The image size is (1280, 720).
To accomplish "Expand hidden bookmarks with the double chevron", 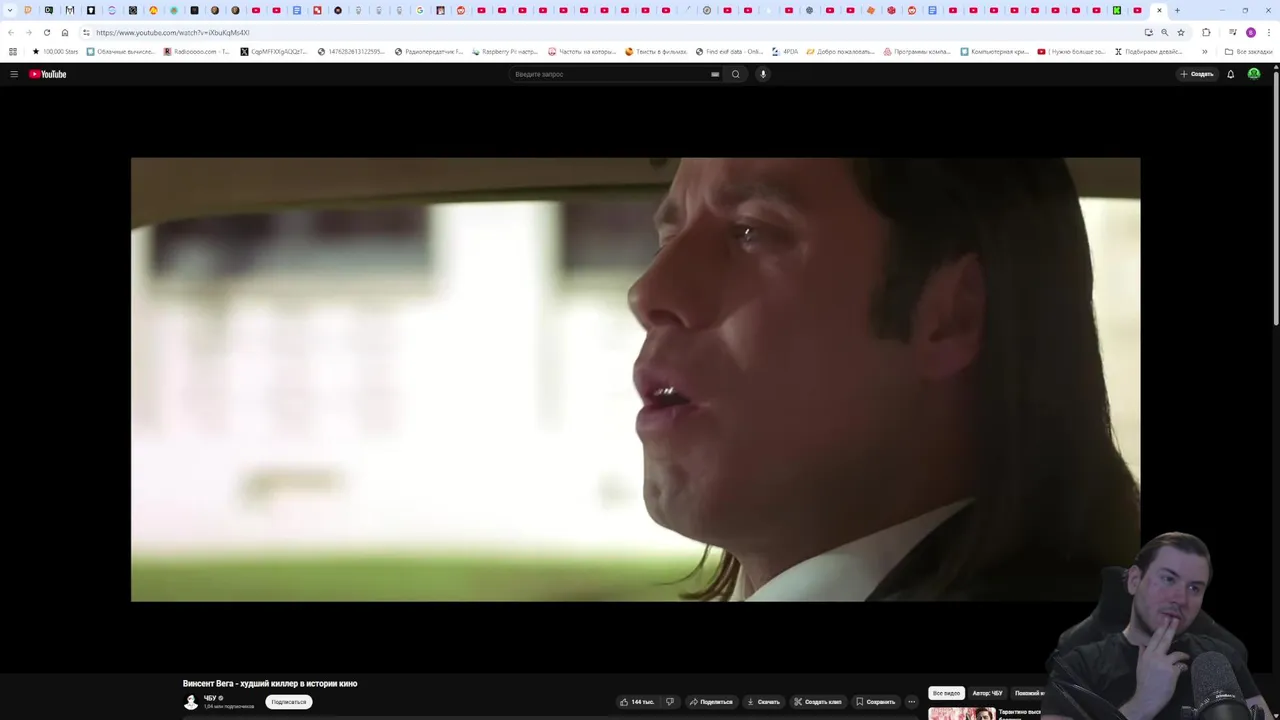I will coord(1204,51).
